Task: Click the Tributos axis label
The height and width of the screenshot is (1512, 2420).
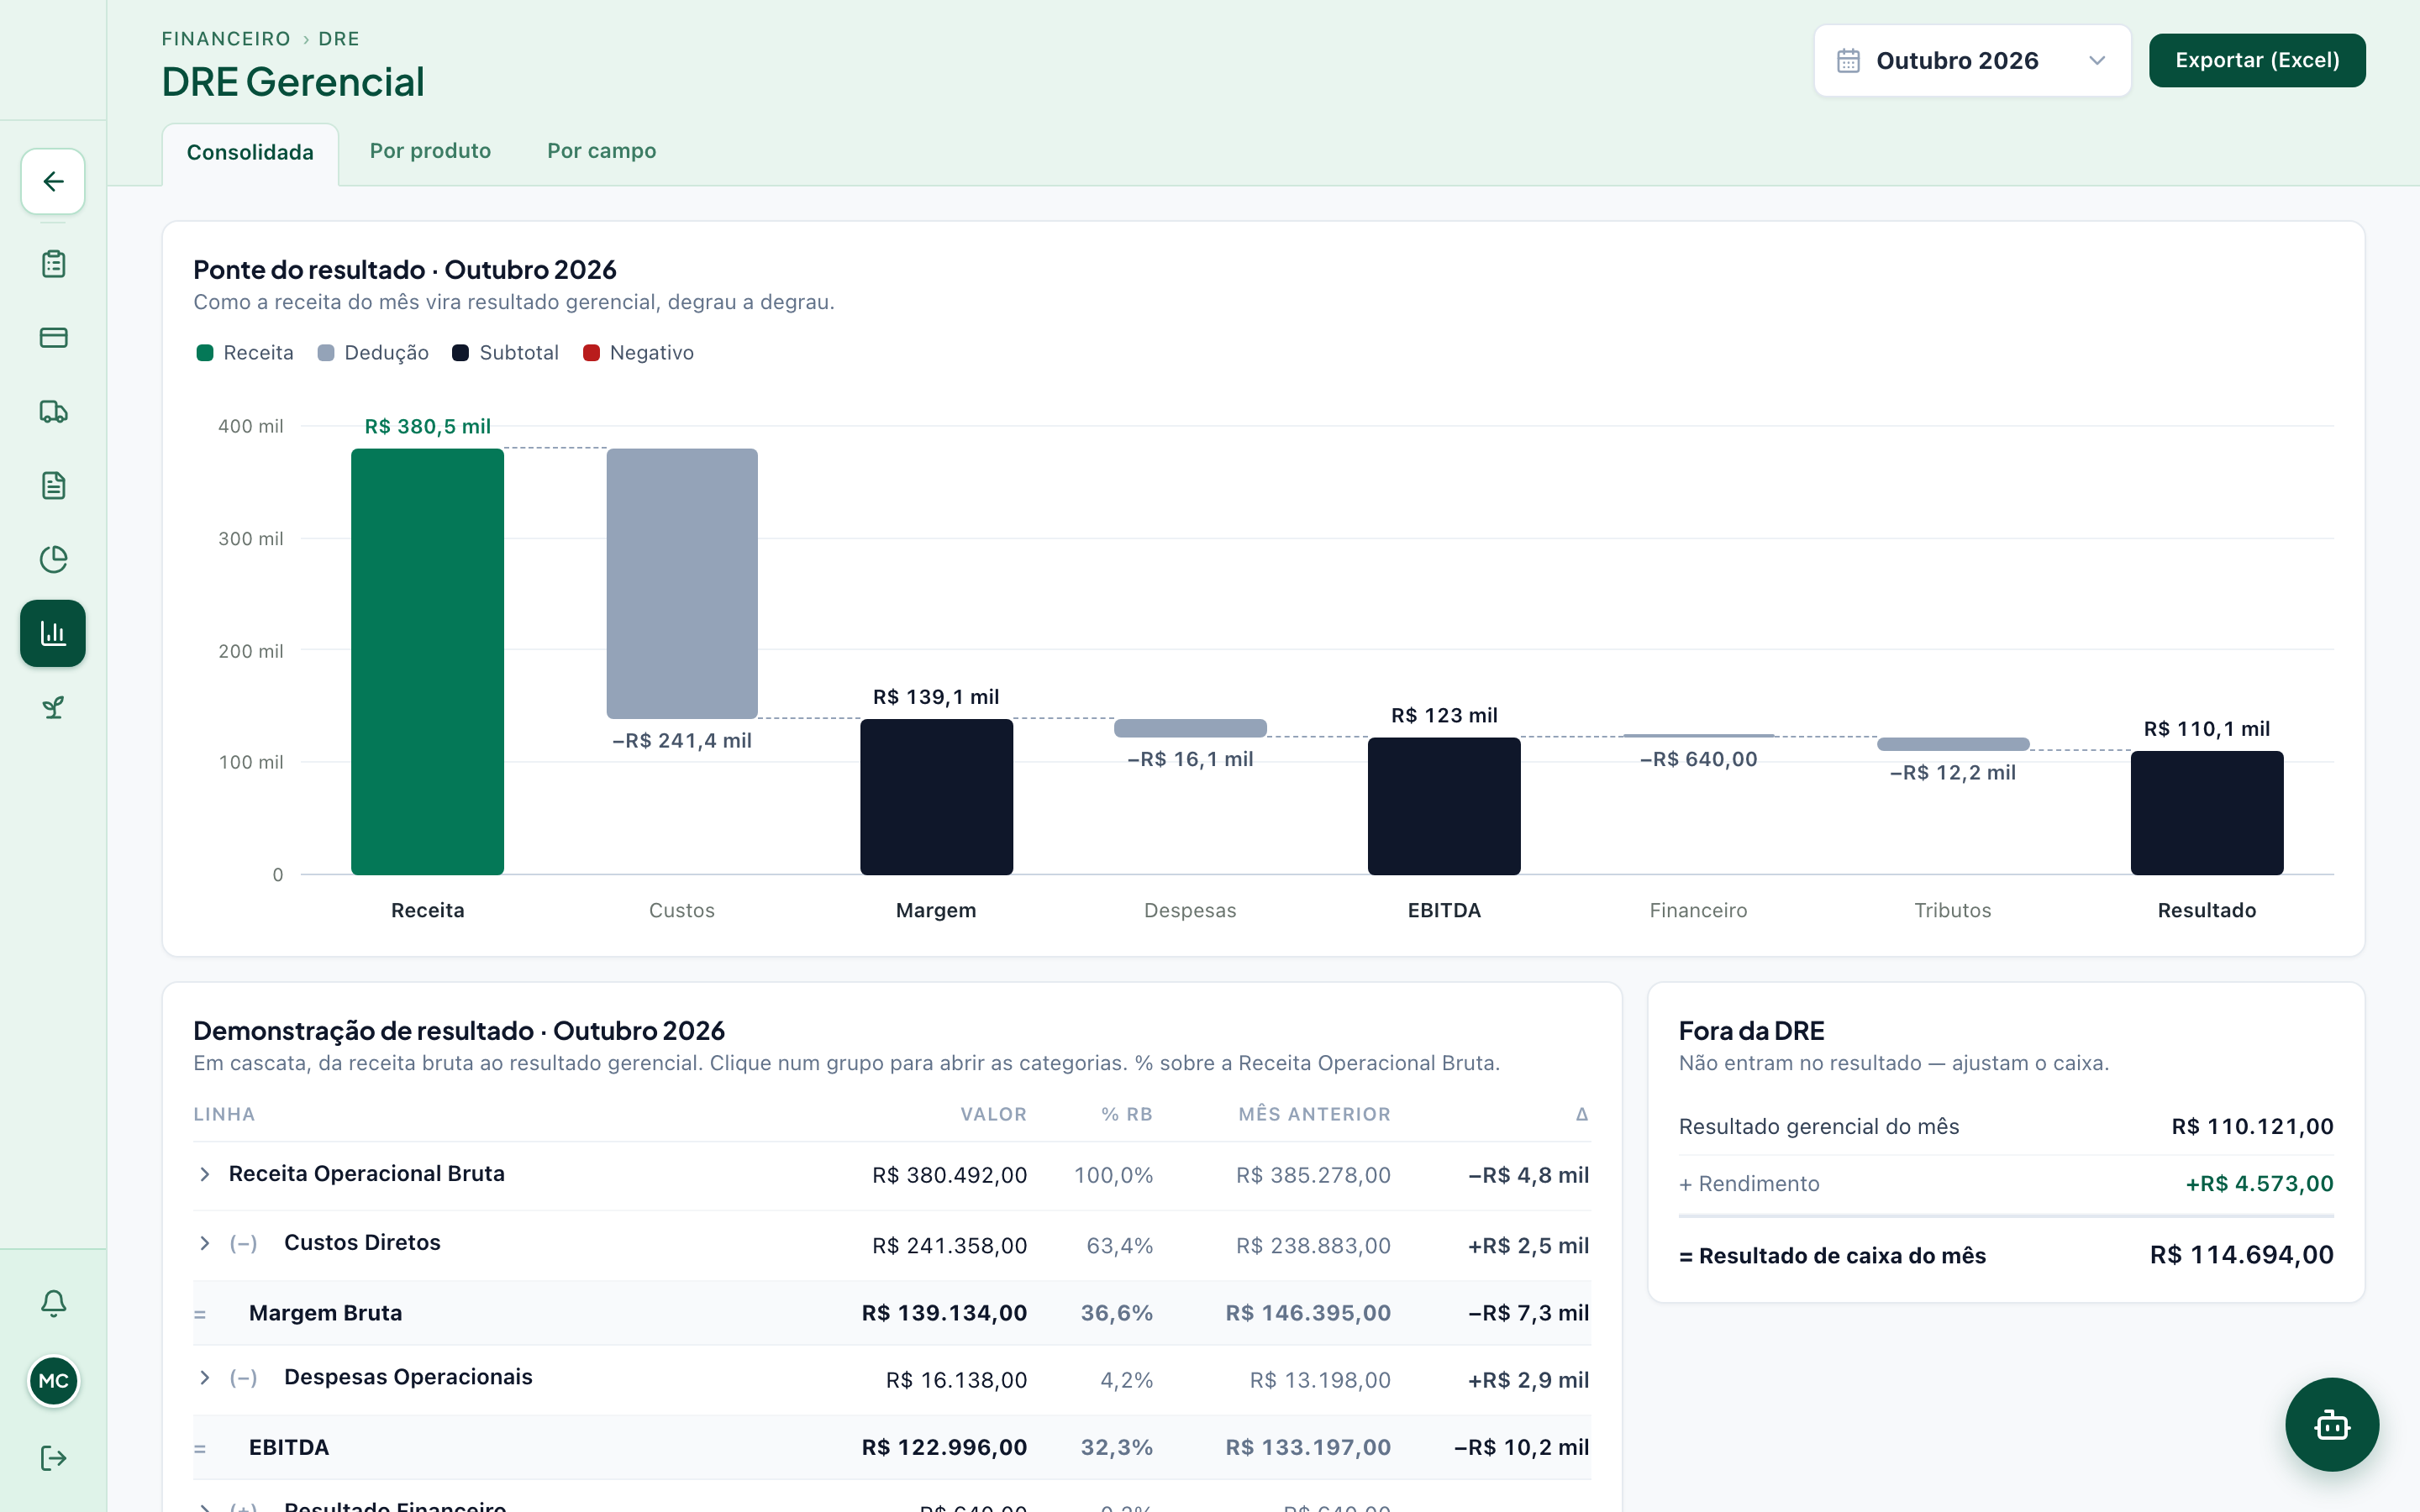Action: tap(1952, 910)
